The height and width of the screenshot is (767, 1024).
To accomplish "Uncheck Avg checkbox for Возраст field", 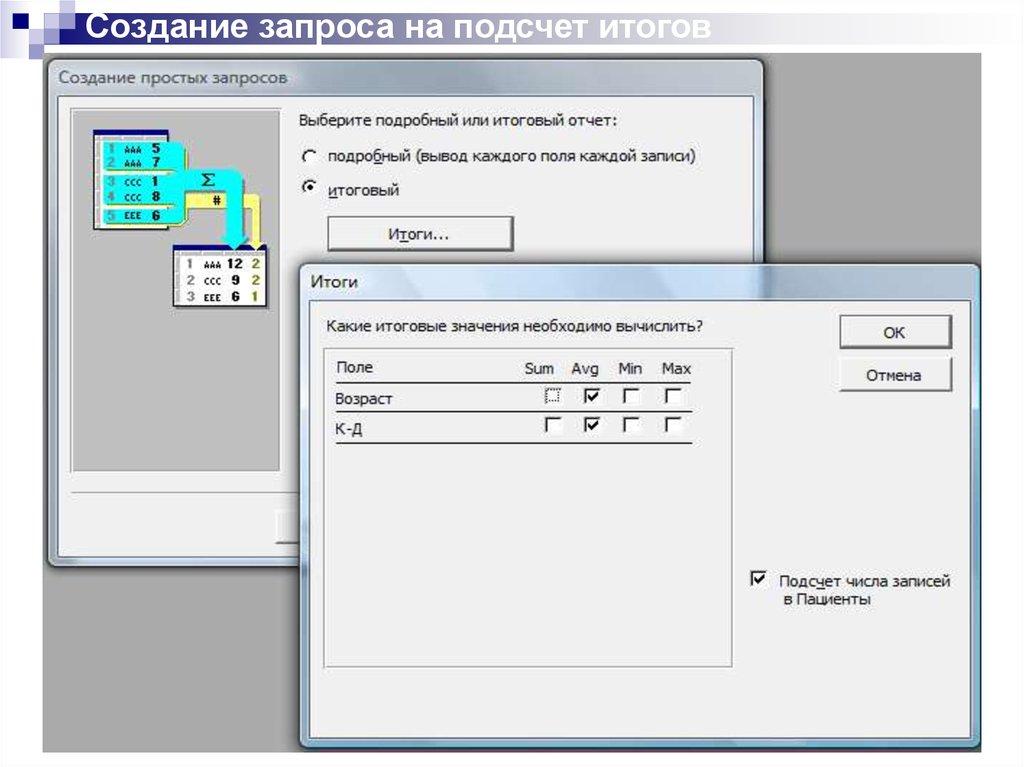I will click(592, 396).
